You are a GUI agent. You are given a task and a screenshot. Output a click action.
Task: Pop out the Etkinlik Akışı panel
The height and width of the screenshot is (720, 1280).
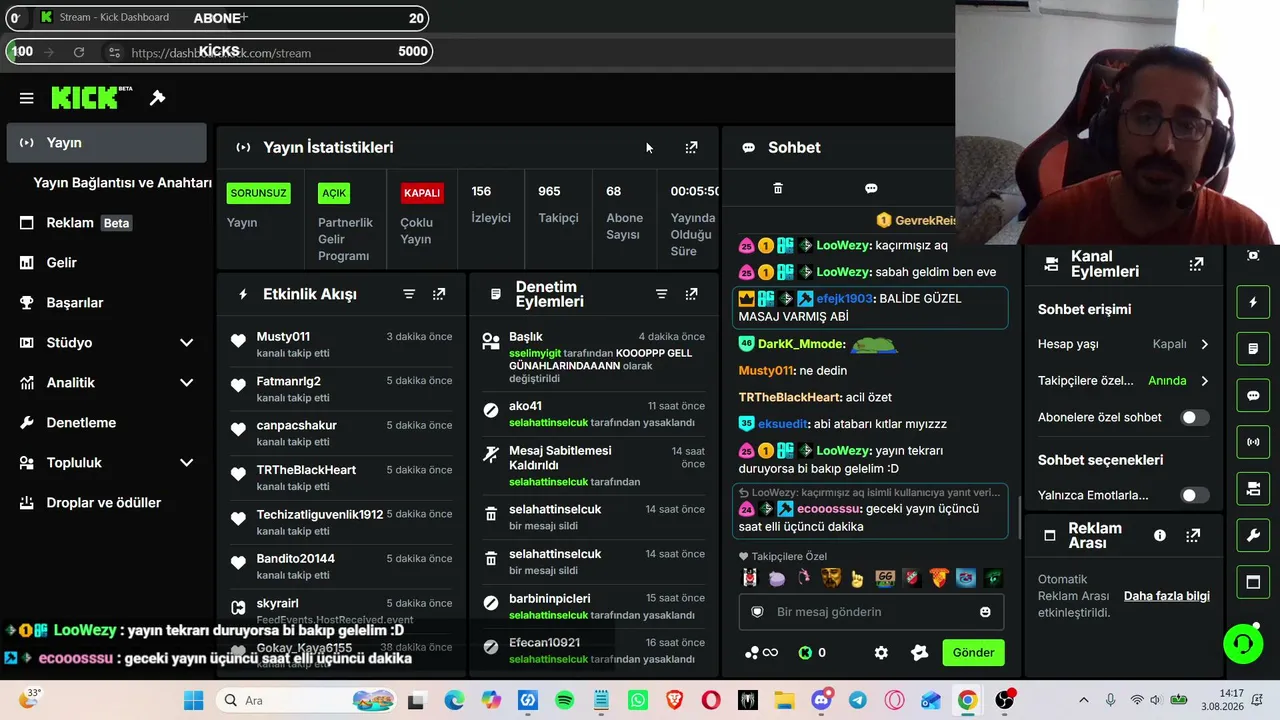pyautogui.click(x=439, y=294)
